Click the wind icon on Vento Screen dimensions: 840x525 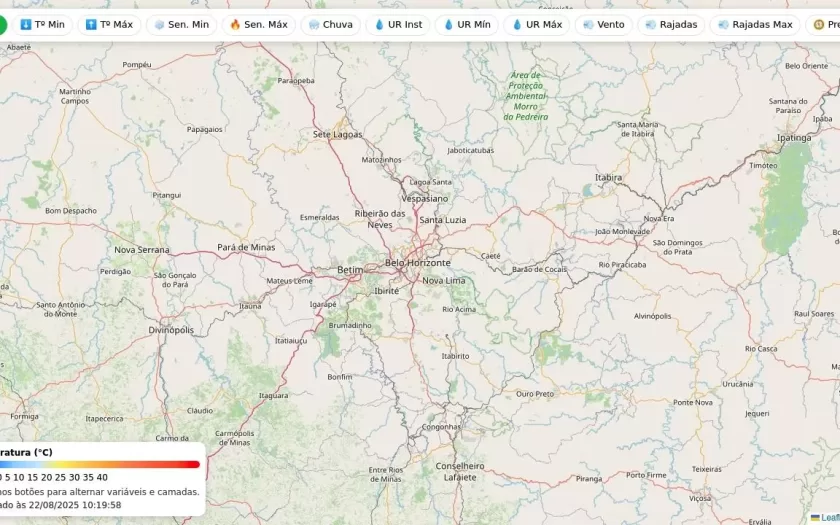[588, 25]
